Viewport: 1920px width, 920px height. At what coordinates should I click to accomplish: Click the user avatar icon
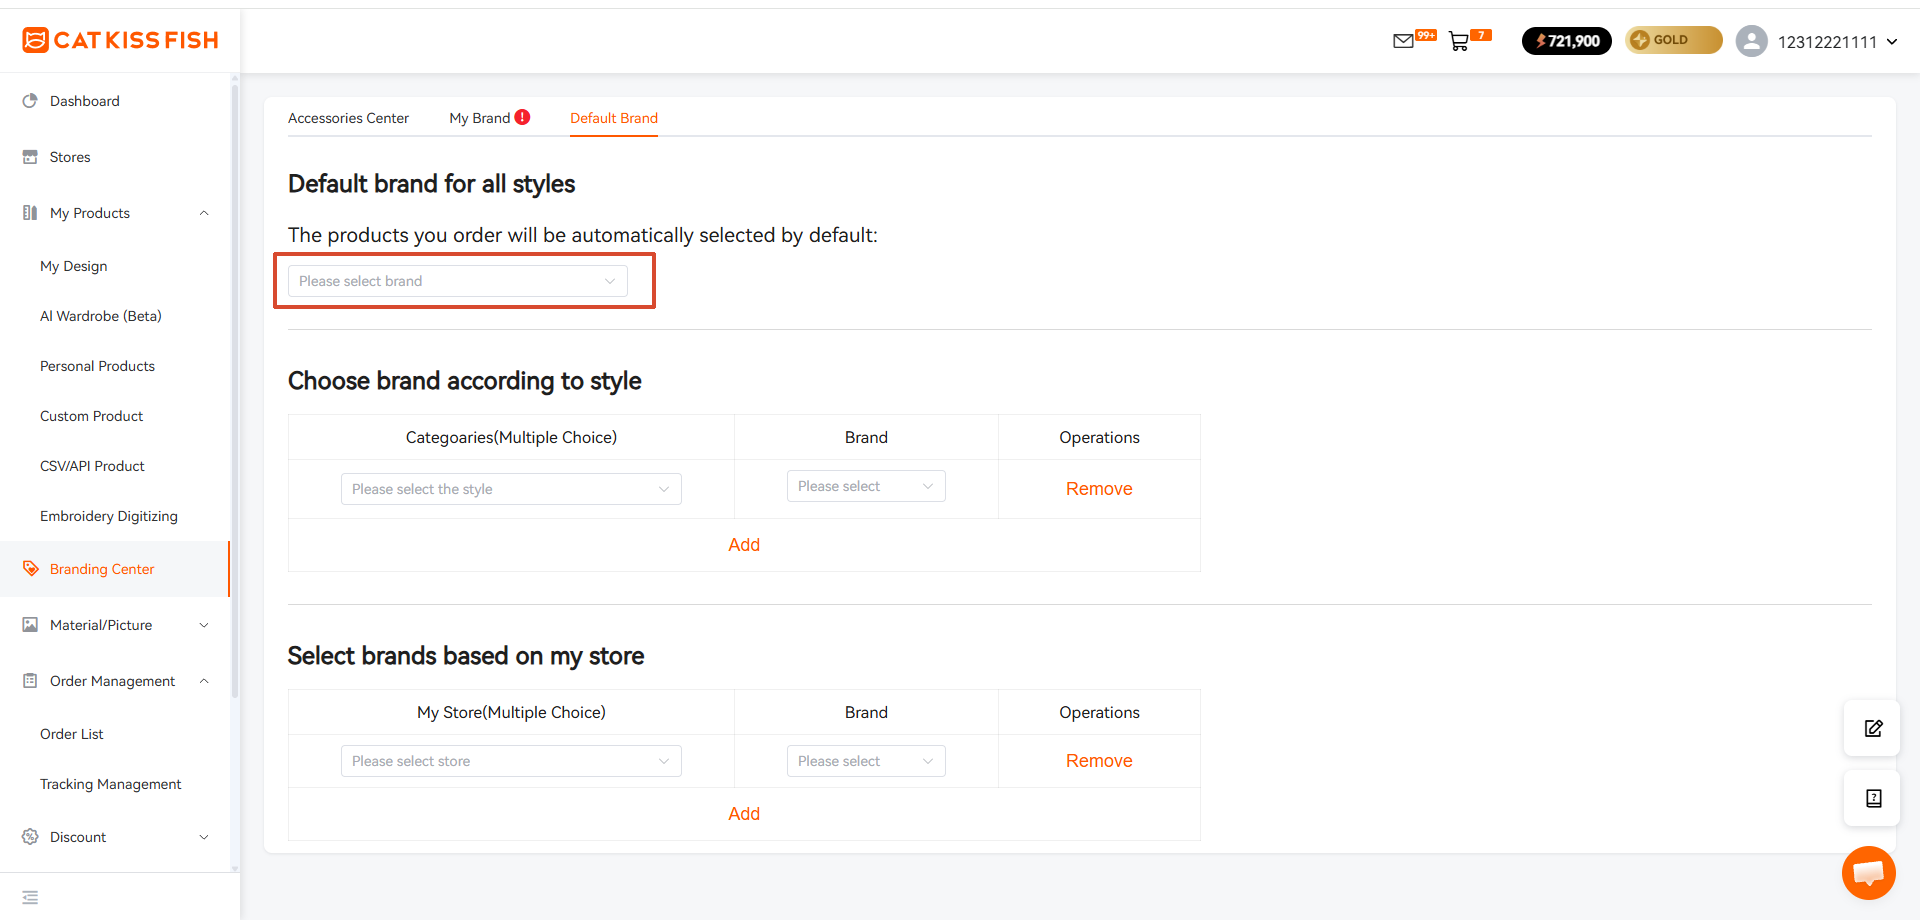[x=1751, y=41]
